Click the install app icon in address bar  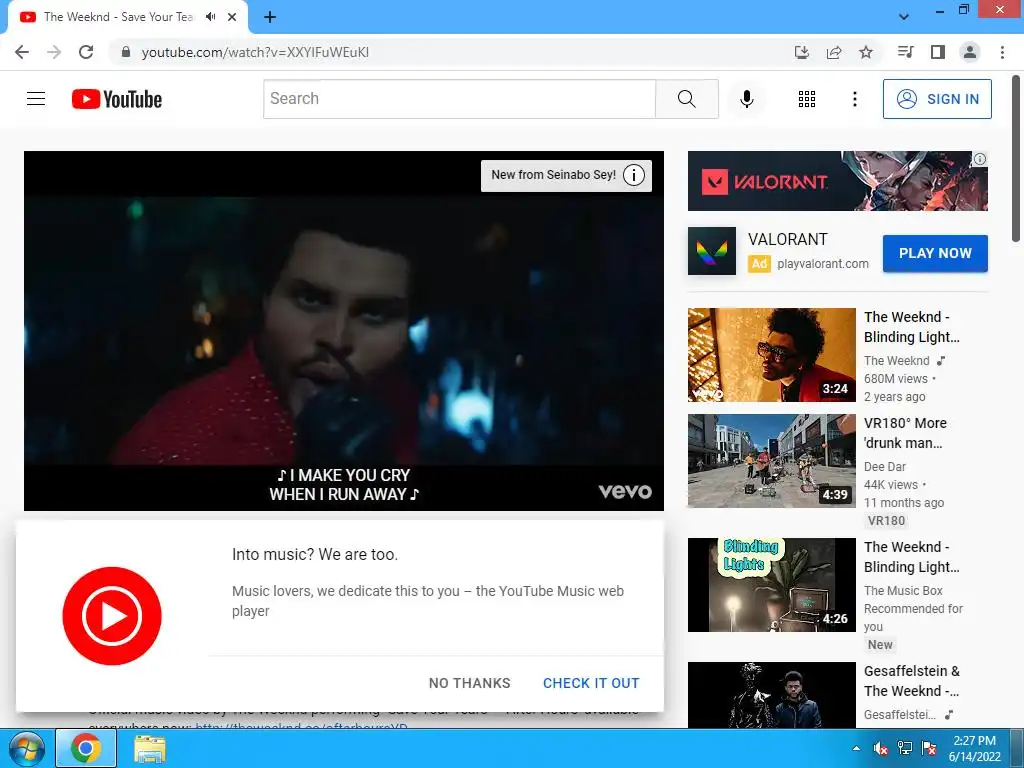click(801, 52)
